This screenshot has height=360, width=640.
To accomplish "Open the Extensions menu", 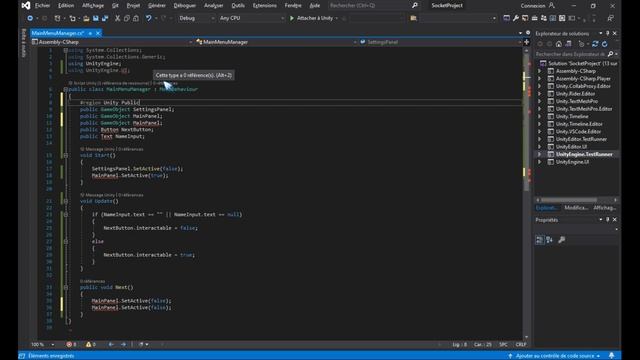I will click(x=264, y=5).
